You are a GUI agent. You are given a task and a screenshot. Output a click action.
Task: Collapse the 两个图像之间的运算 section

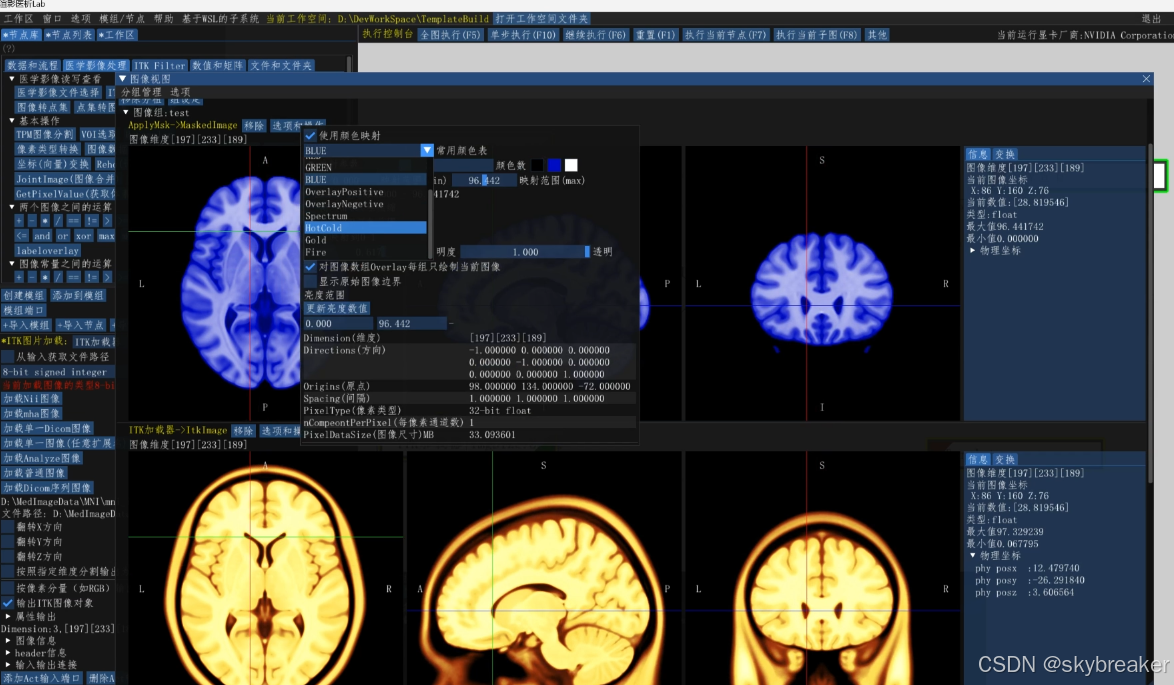tap(11, 207)
